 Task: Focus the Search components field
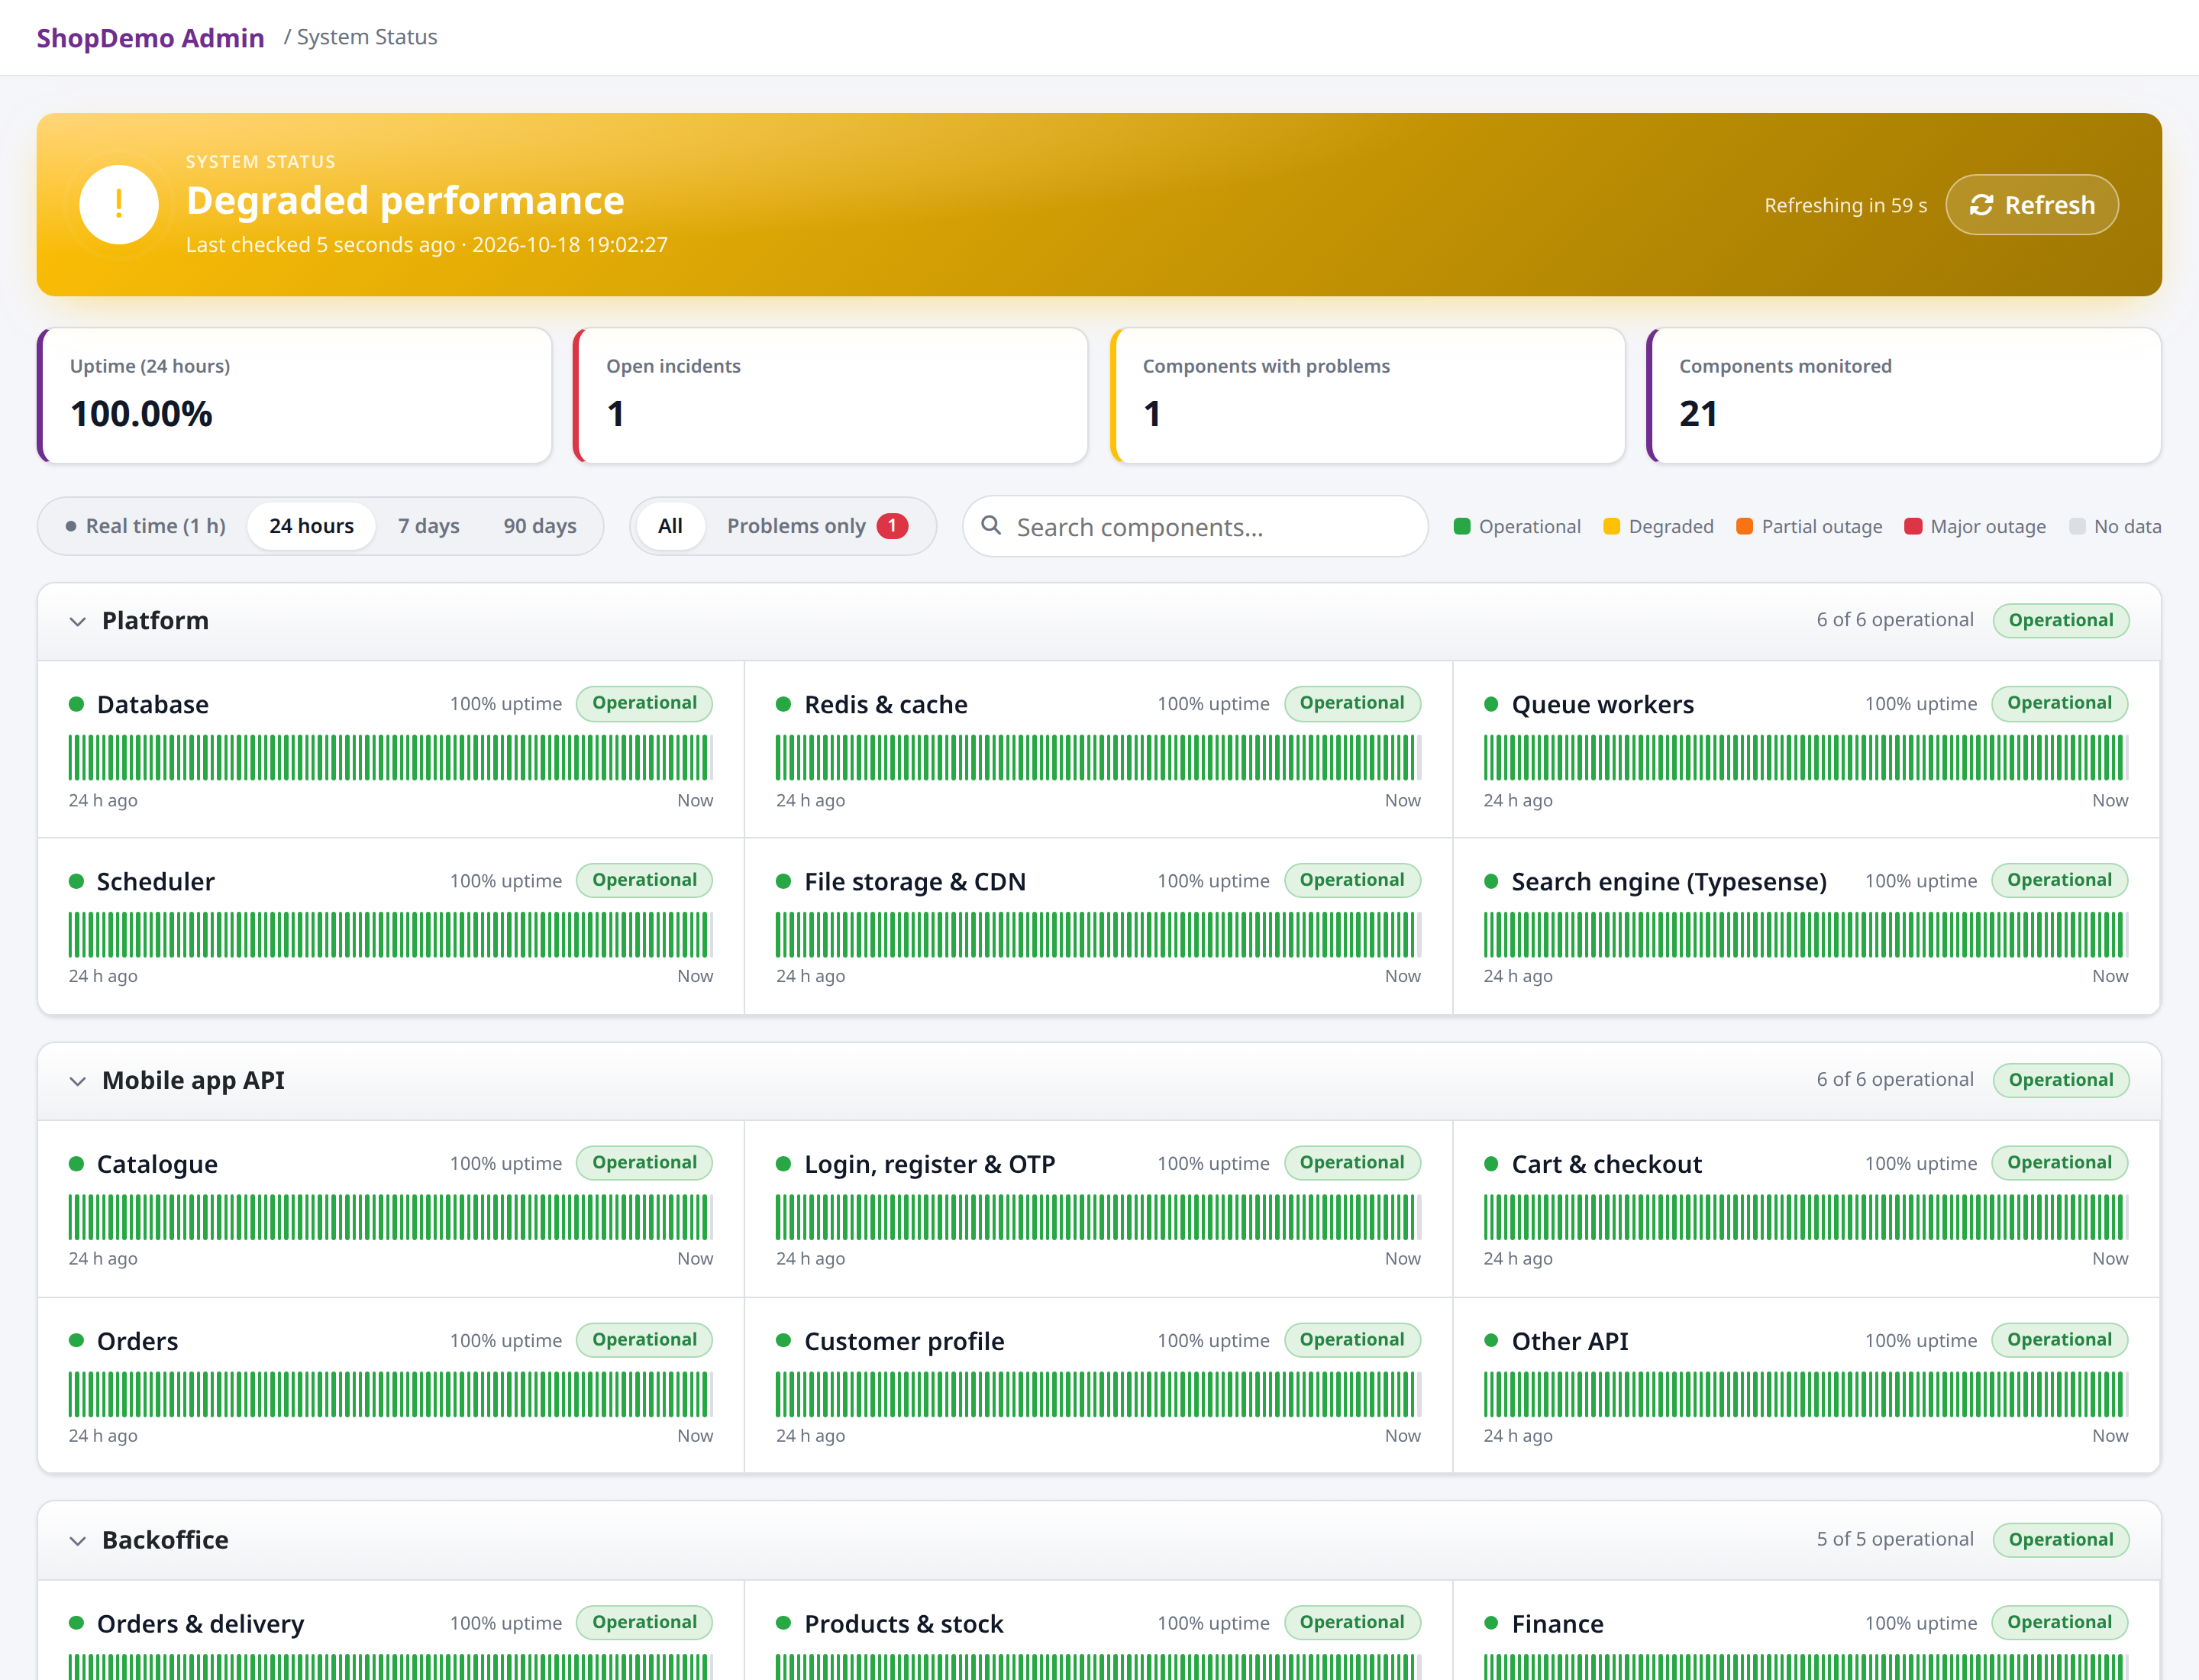click(1195, 526)
